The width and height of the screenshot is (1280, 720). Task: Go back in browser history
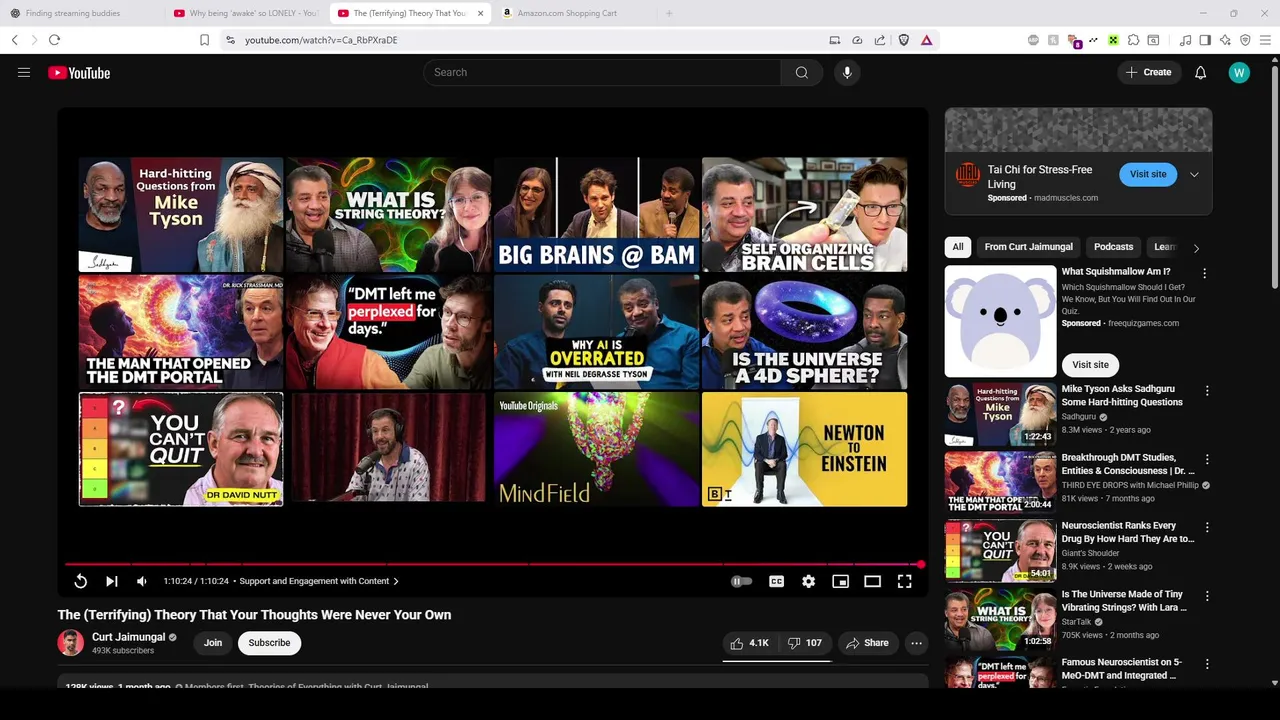click(15, 40)
